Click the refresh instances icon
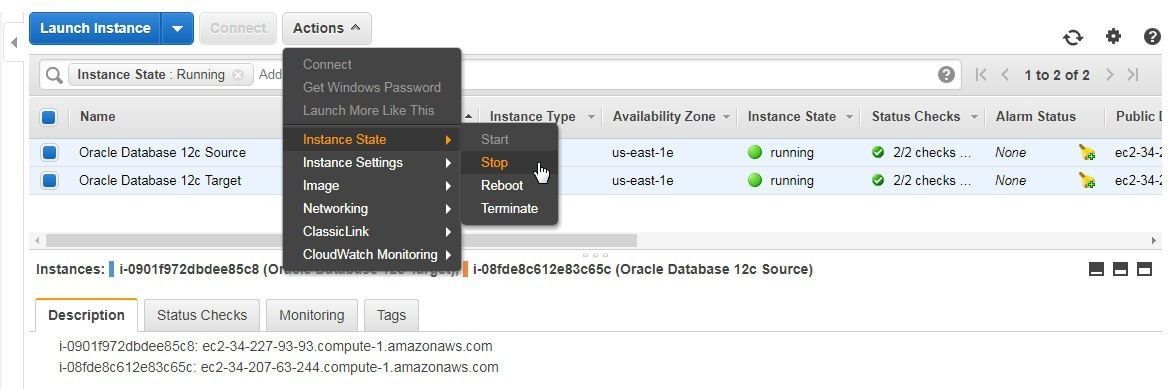 tap(1073, 37)
